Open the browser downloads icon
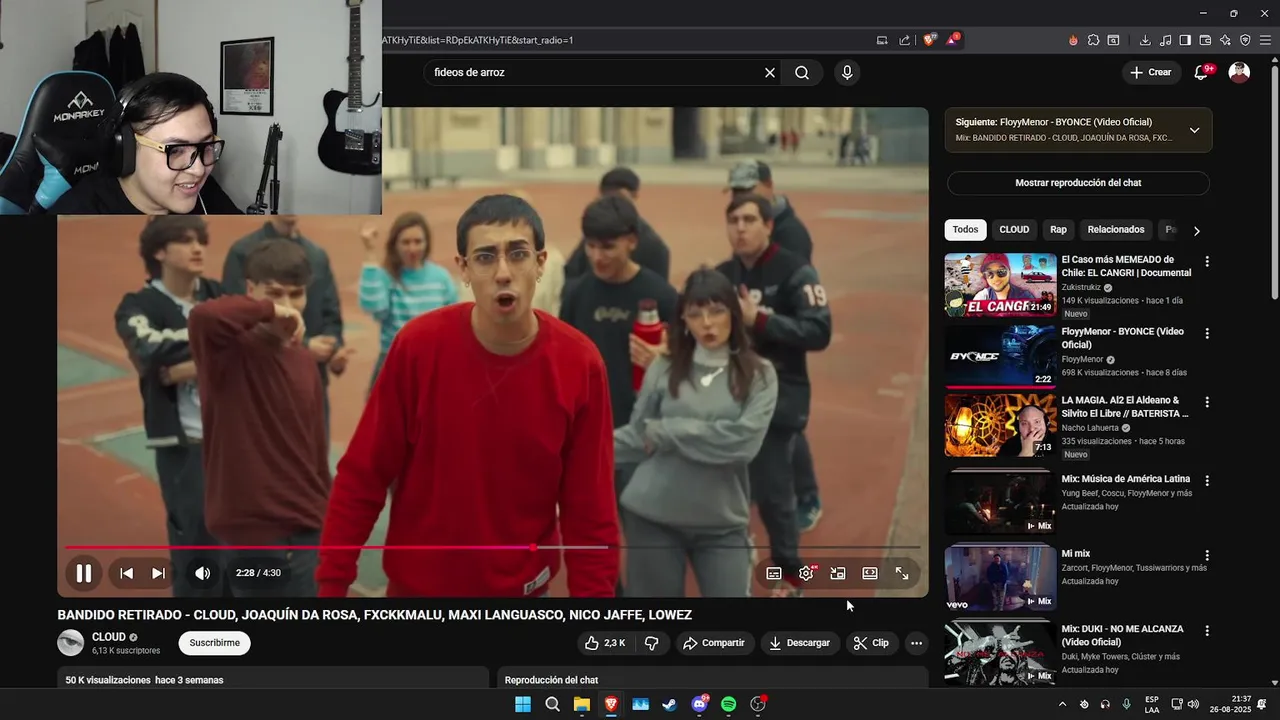This screenshot has width=1280, height=720. pyautogui.click(x=1145, y=40)
